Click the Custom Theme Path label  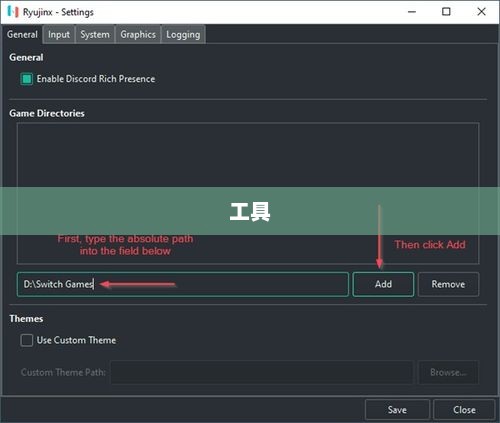coord(63,372)
